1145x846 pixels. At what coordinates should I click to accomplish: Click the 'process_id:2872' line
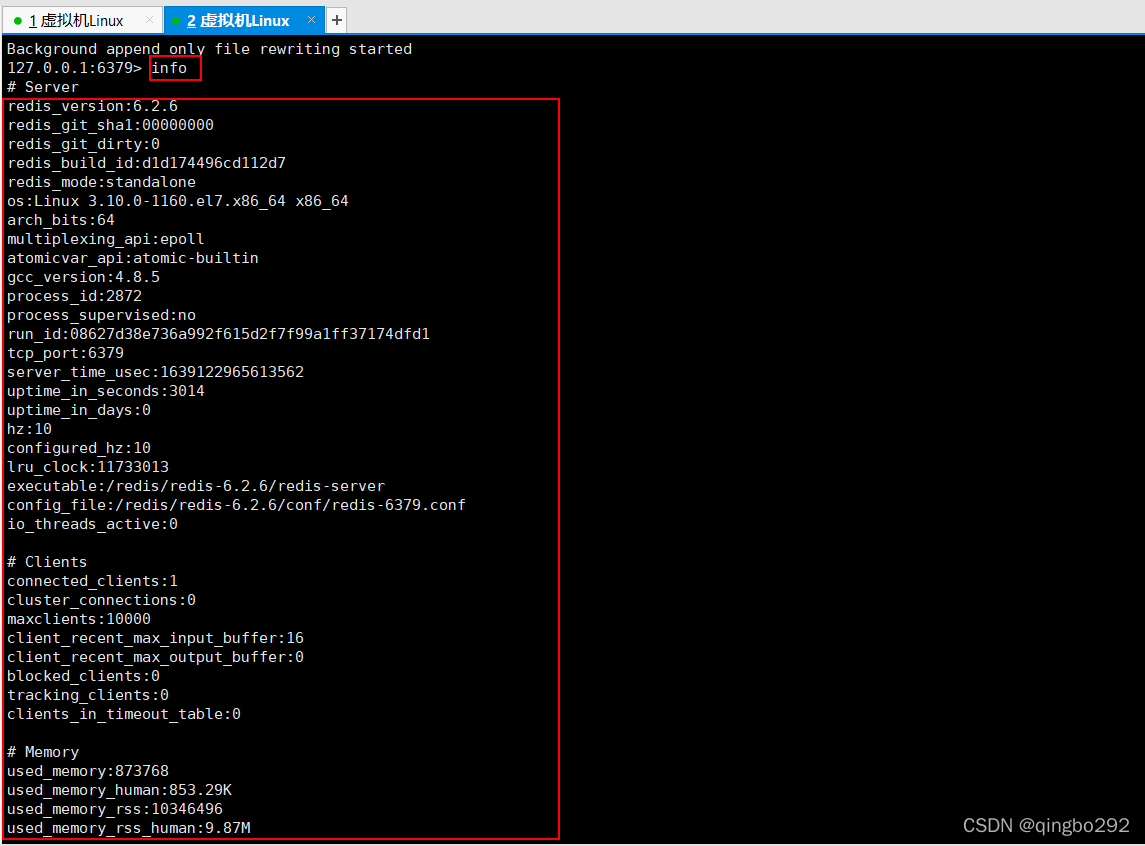(x=74, y=296)
